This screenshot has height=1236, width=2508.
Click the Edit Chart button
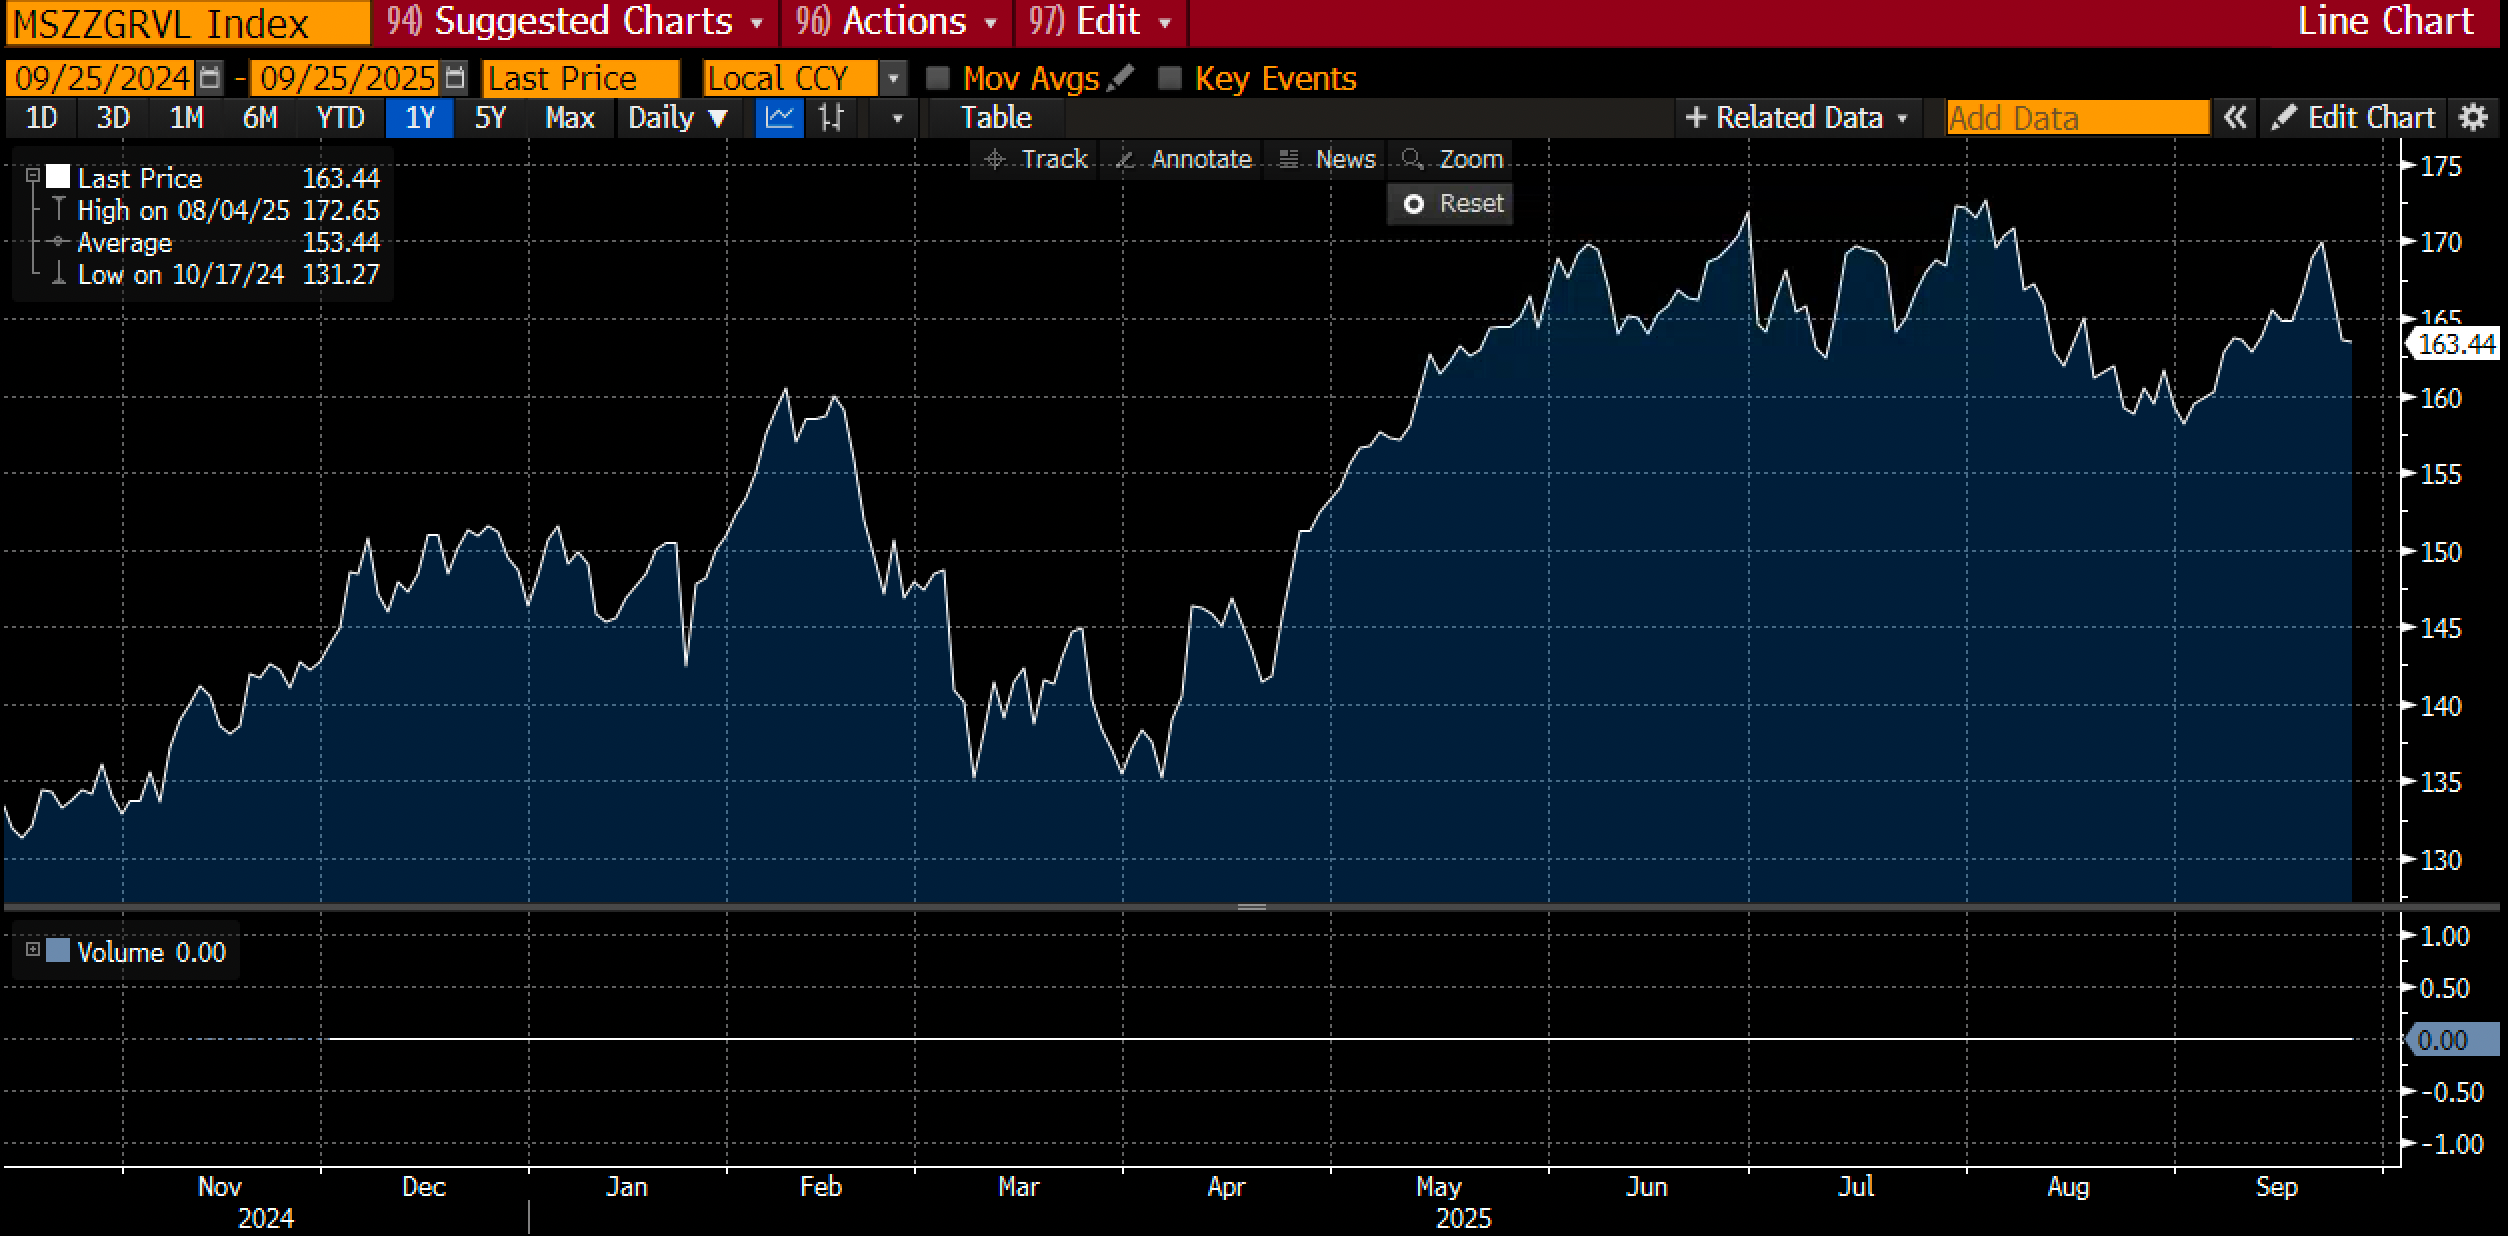tap(2352, 118)
